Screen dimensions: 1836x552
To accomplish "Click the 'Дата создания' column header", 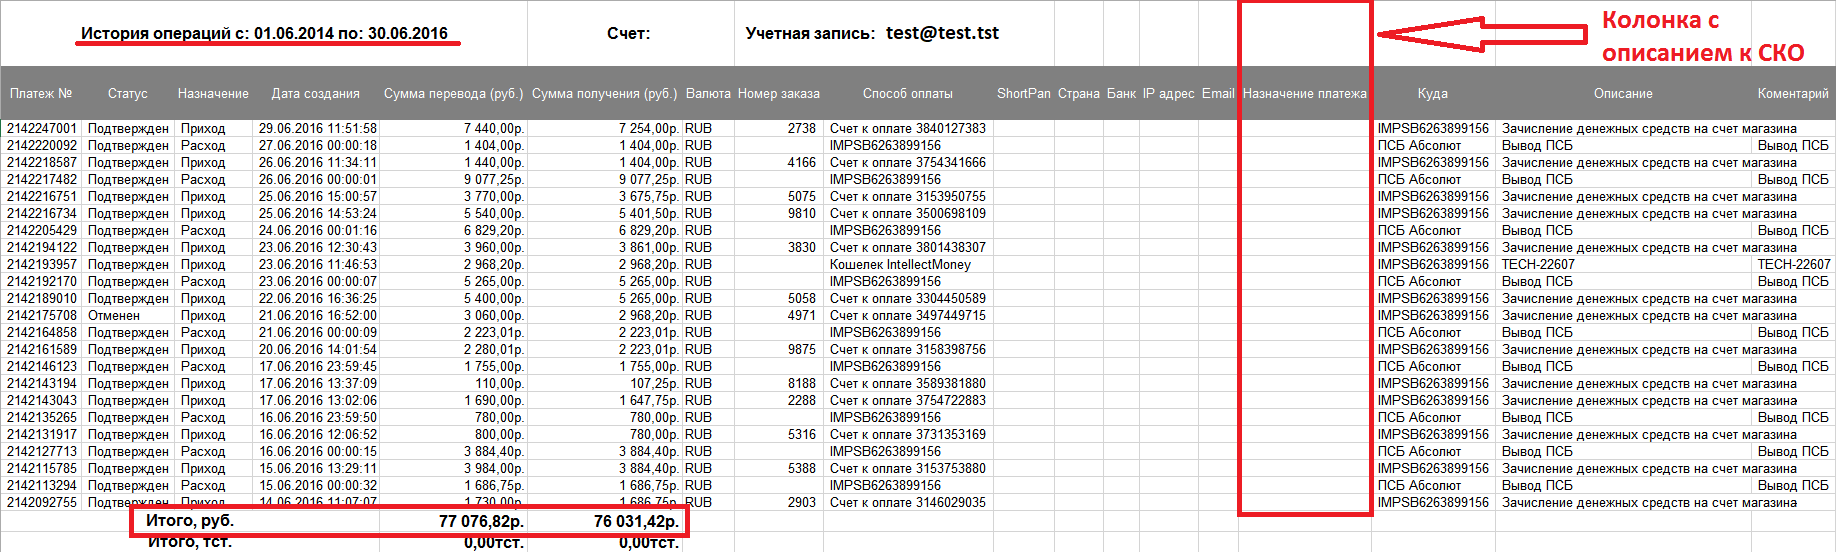I will (x=315, y=94).
